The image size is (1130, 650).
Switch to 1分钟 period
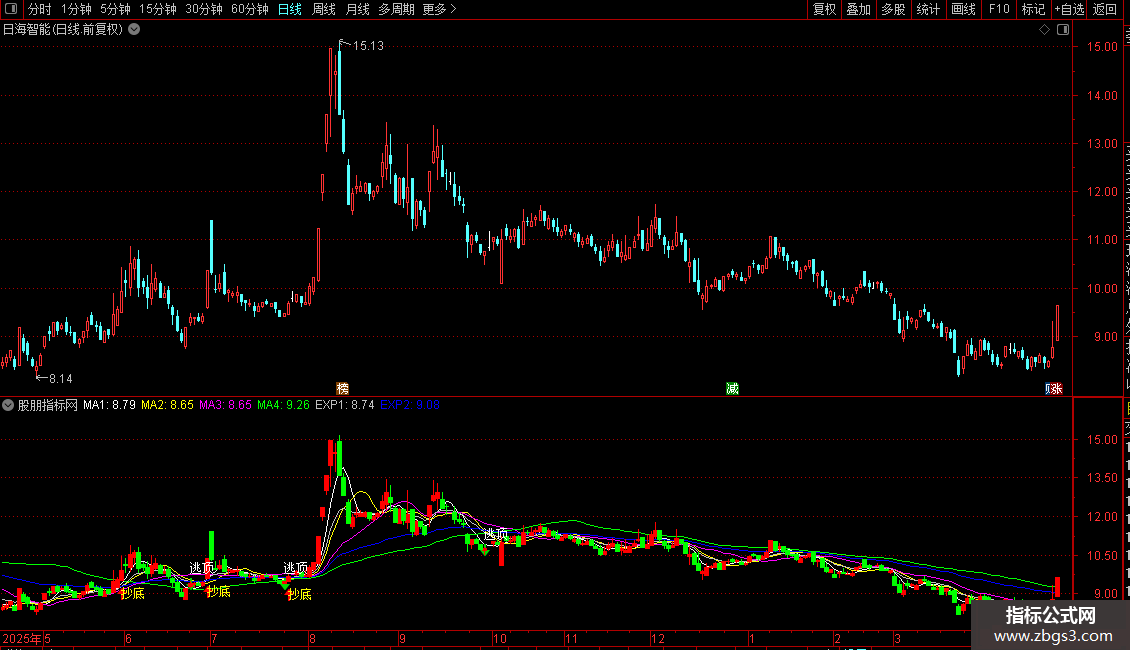[x=76, y=9]
